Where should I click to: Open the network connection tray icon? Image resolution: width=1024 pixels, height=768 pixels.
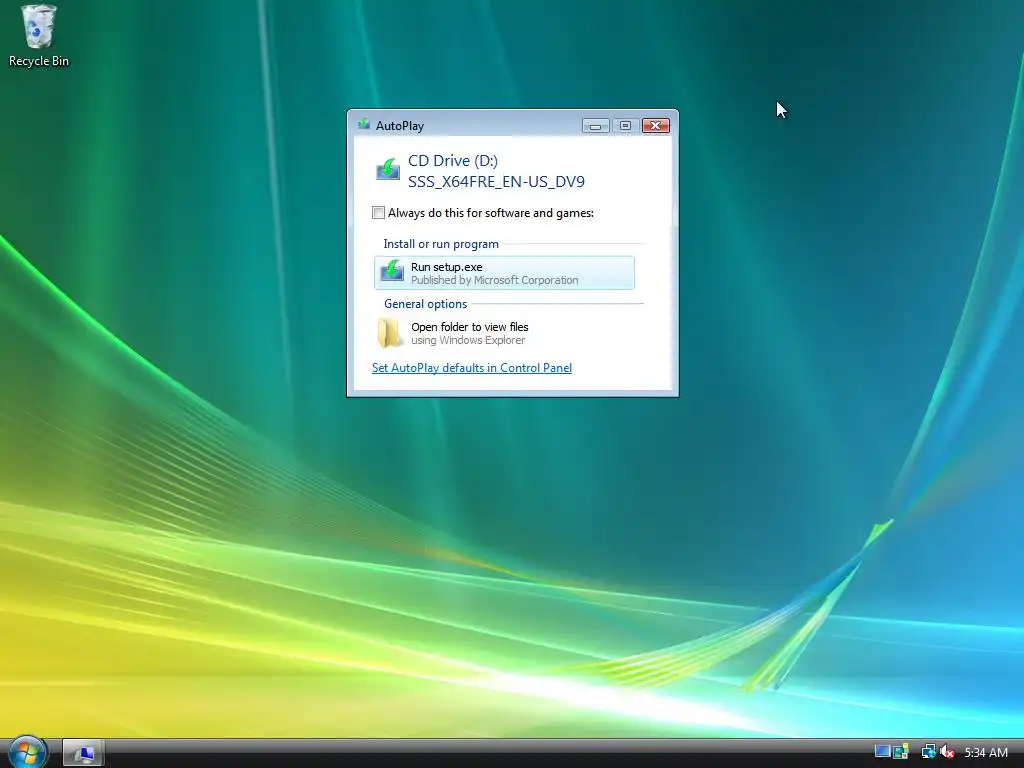tap(928, 752)
